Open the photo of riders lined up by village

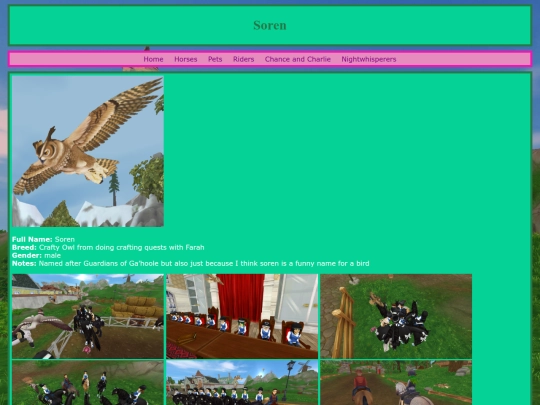pyautogui.click(x=242, y=383)
